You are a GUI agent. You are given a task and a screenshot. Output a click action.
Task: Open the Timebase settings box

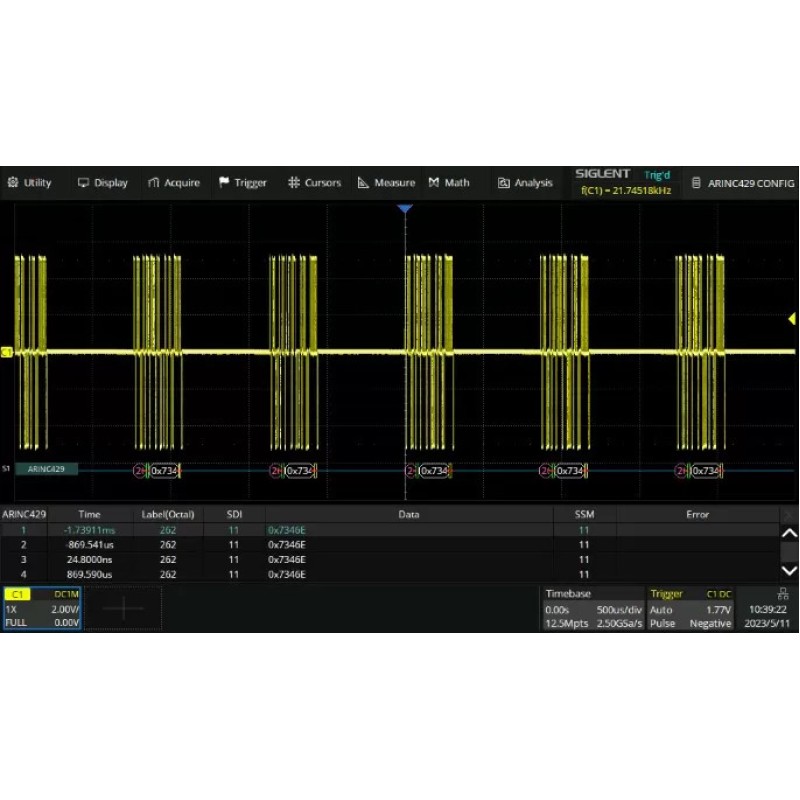pyautogui.click(x=592, y=608)
